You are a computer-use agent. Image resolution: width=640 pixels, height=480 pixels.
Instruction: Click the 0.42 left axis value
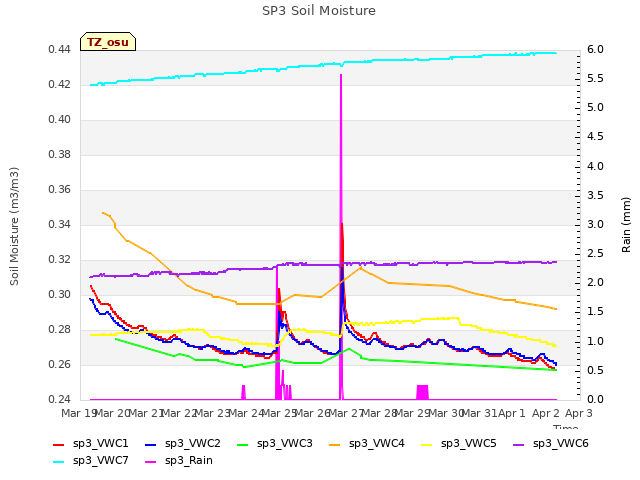pyautogui.click(x=60, y=85)
